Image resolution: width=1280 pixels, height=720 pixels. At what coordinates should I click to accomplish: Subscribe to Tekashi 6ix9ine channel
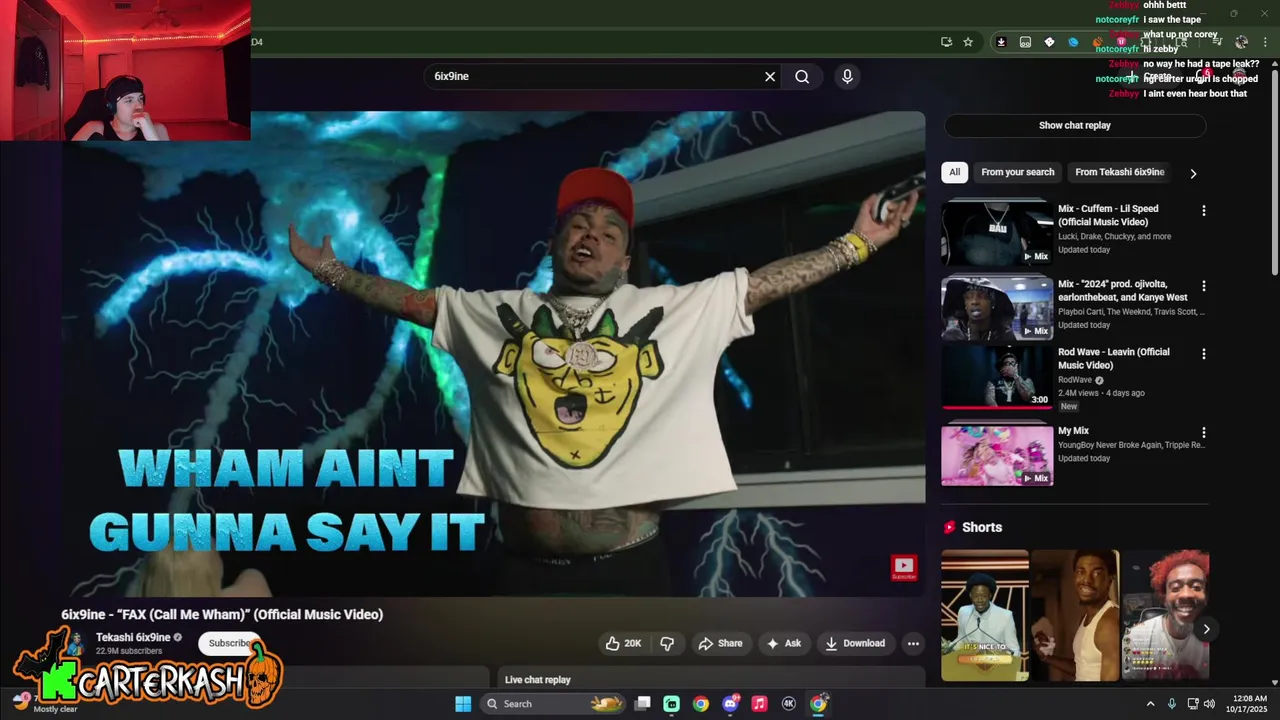(x=231, y=643)
